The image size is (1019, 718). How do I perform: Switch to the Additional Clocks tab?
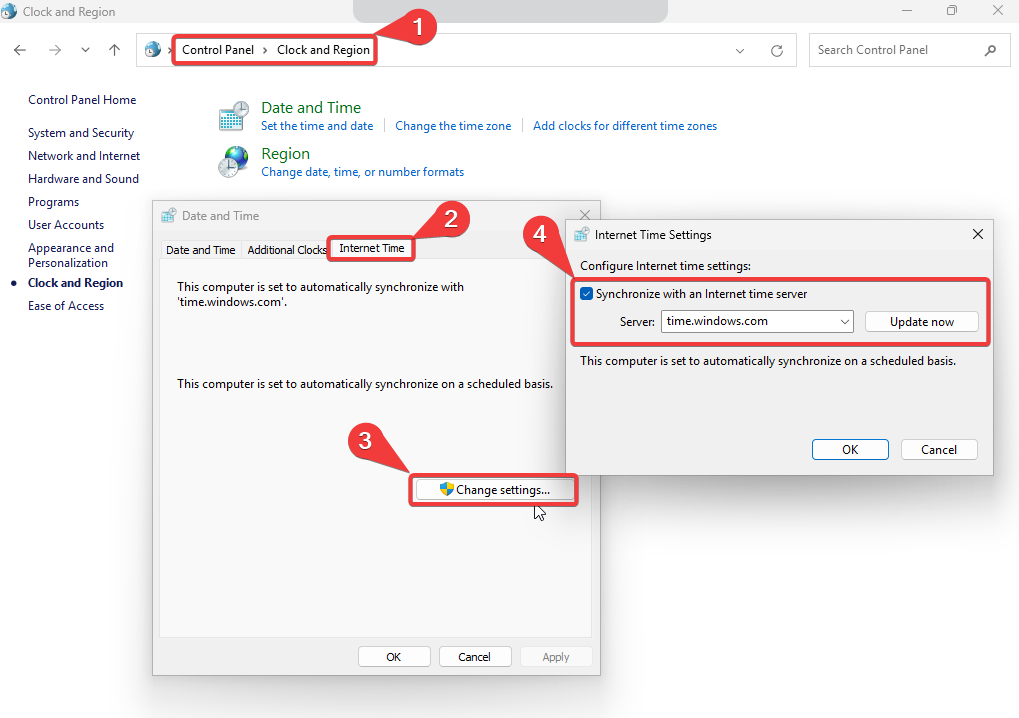[287, 250]
